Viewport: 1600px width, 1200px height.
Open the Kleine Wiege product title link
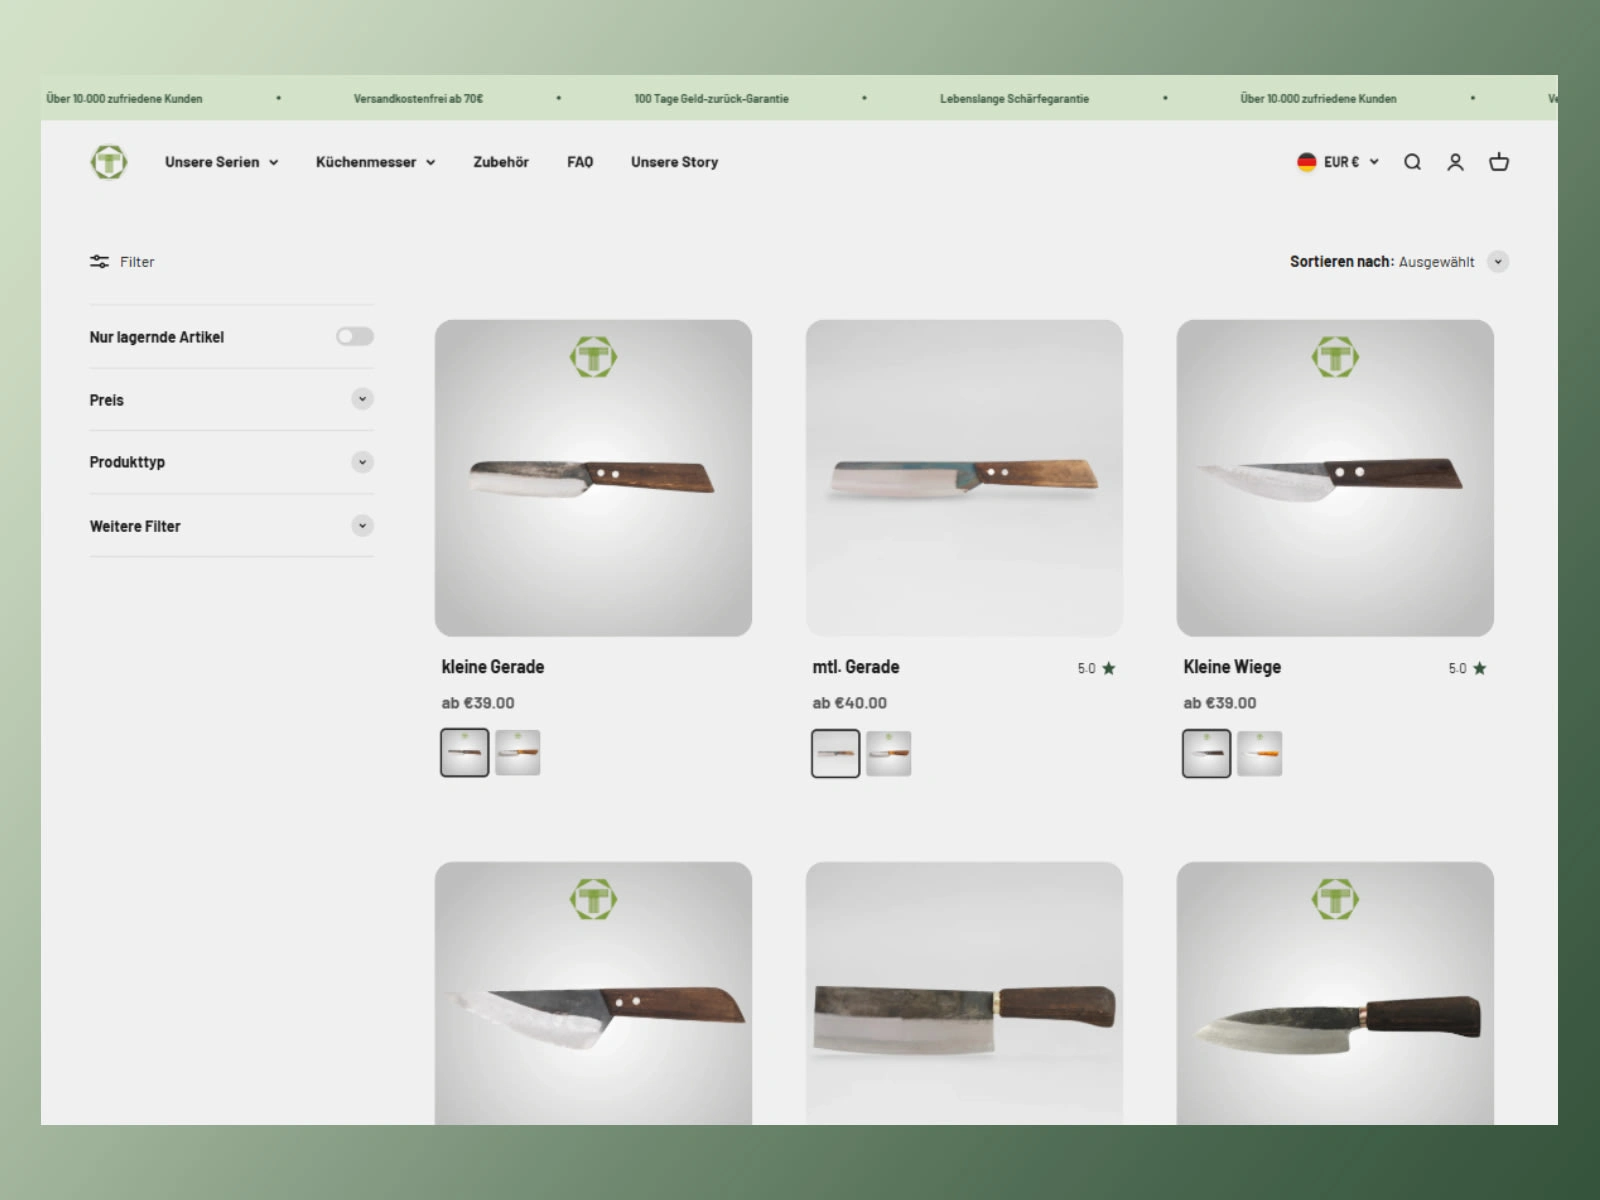point(1232,667)
